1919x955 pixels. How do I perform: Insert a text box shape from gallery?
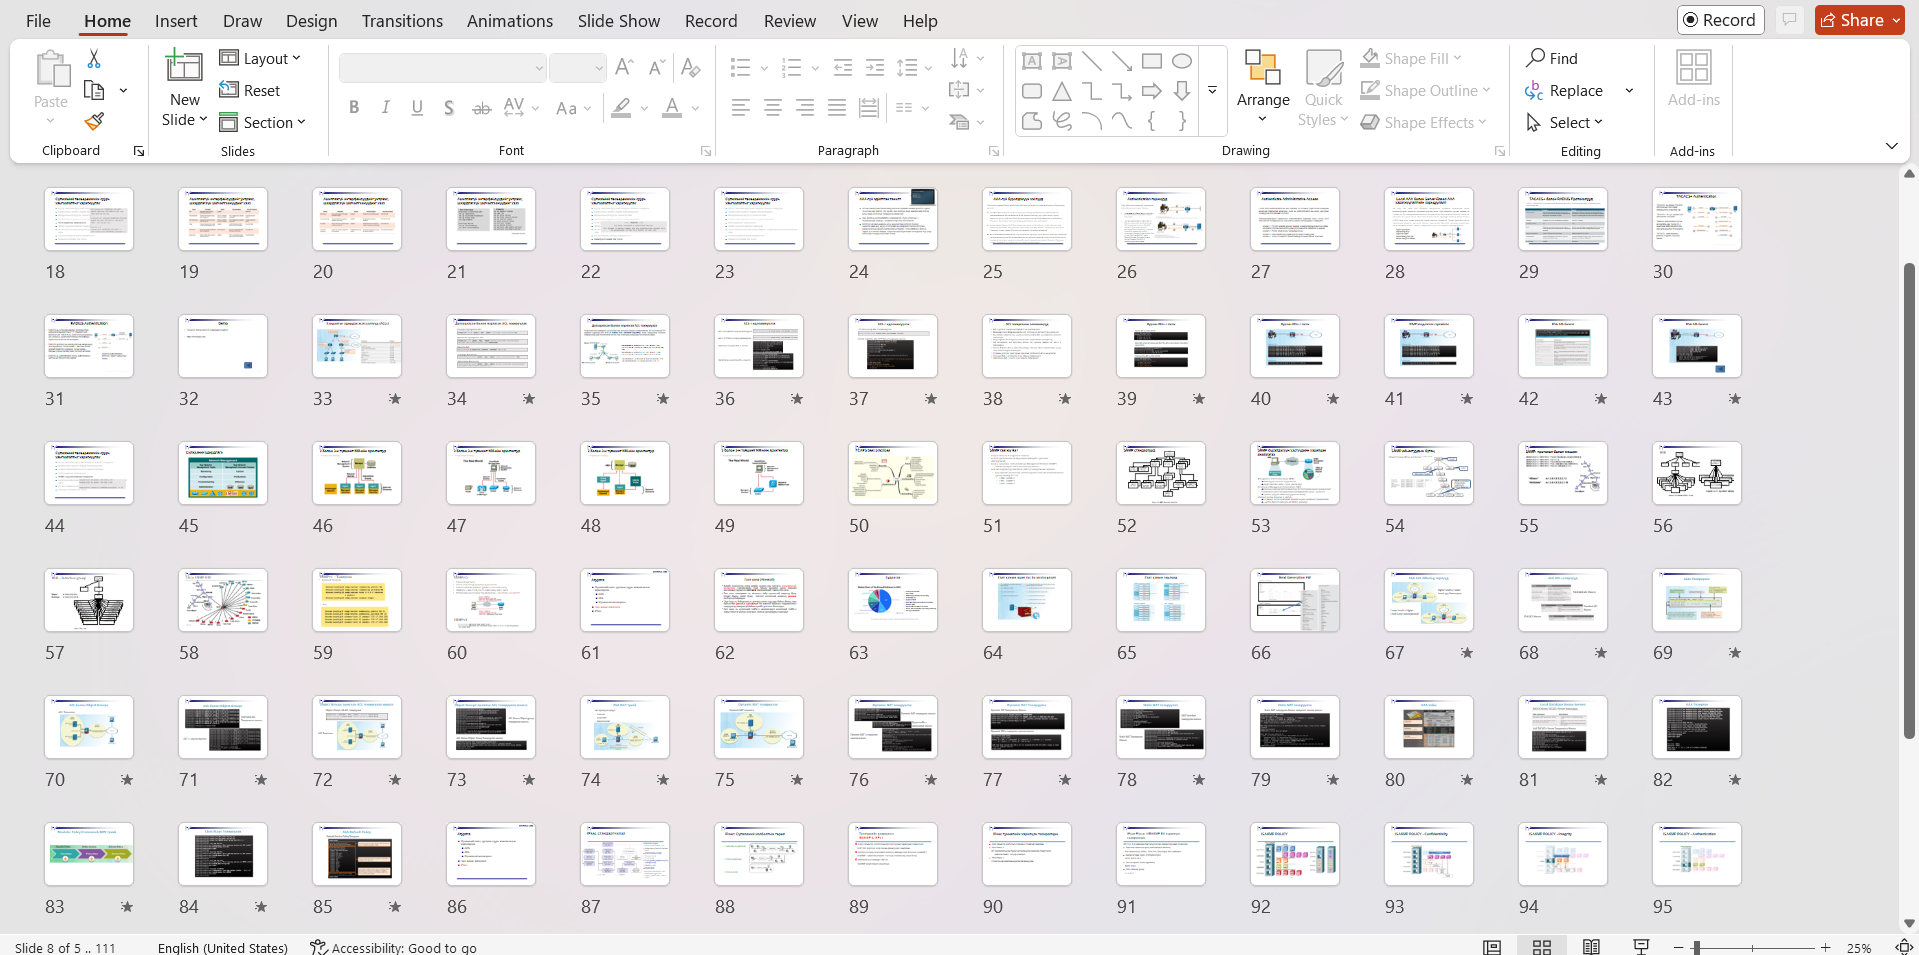1032,61
